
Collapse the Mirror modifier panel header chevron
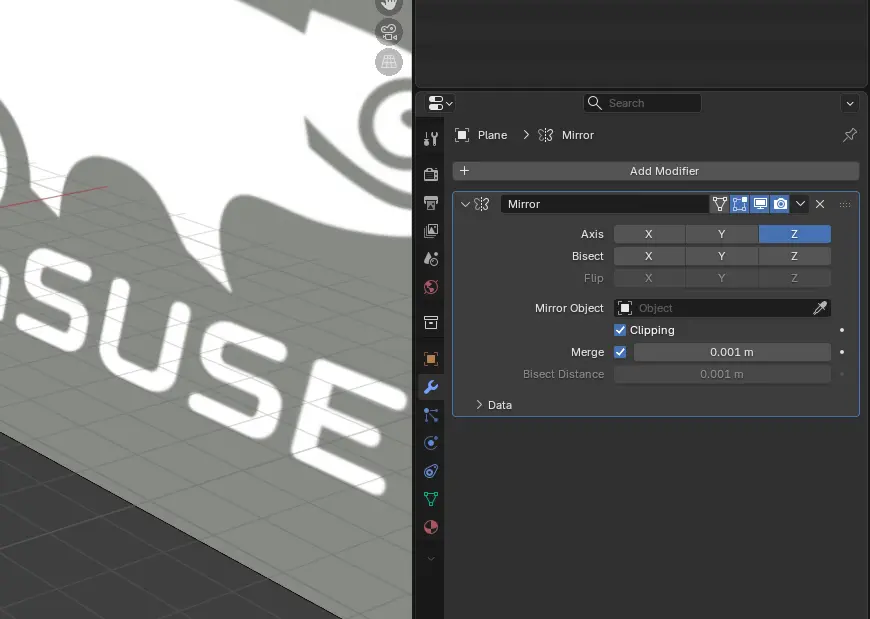[x=465, y=204]
